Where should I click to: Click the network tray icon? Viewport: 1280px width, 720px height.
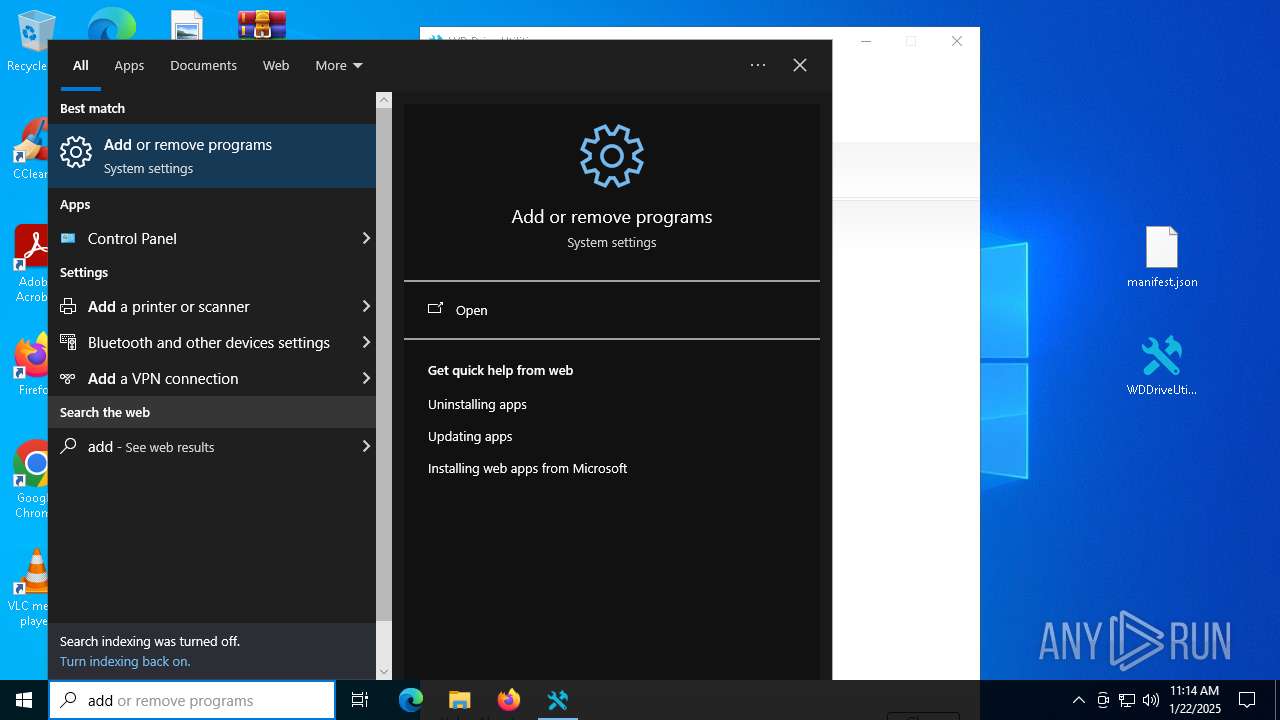1127,700
